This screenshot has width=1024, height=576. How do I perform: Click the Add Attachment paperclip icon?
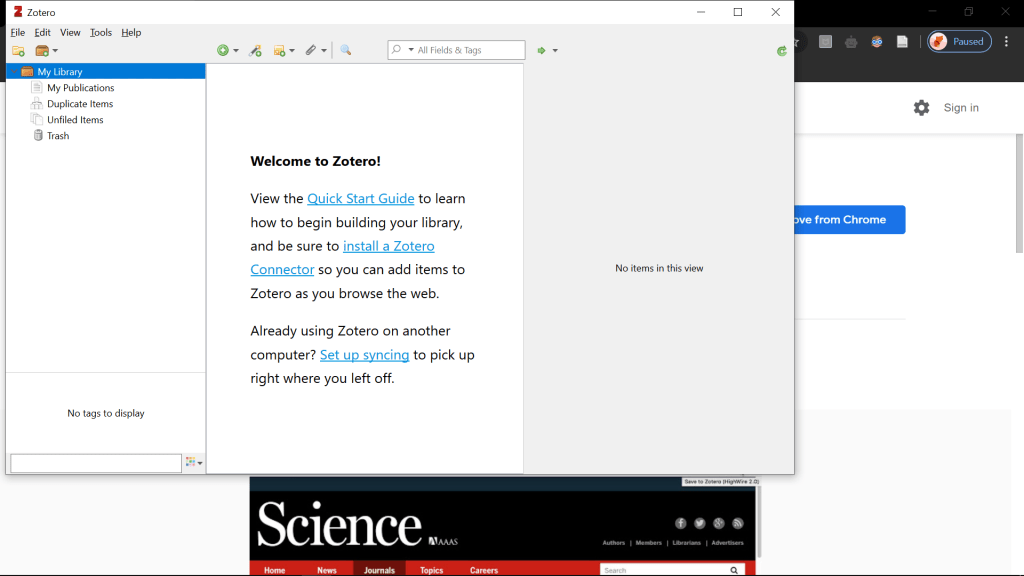pyautogui.click(x=313, y=51)
